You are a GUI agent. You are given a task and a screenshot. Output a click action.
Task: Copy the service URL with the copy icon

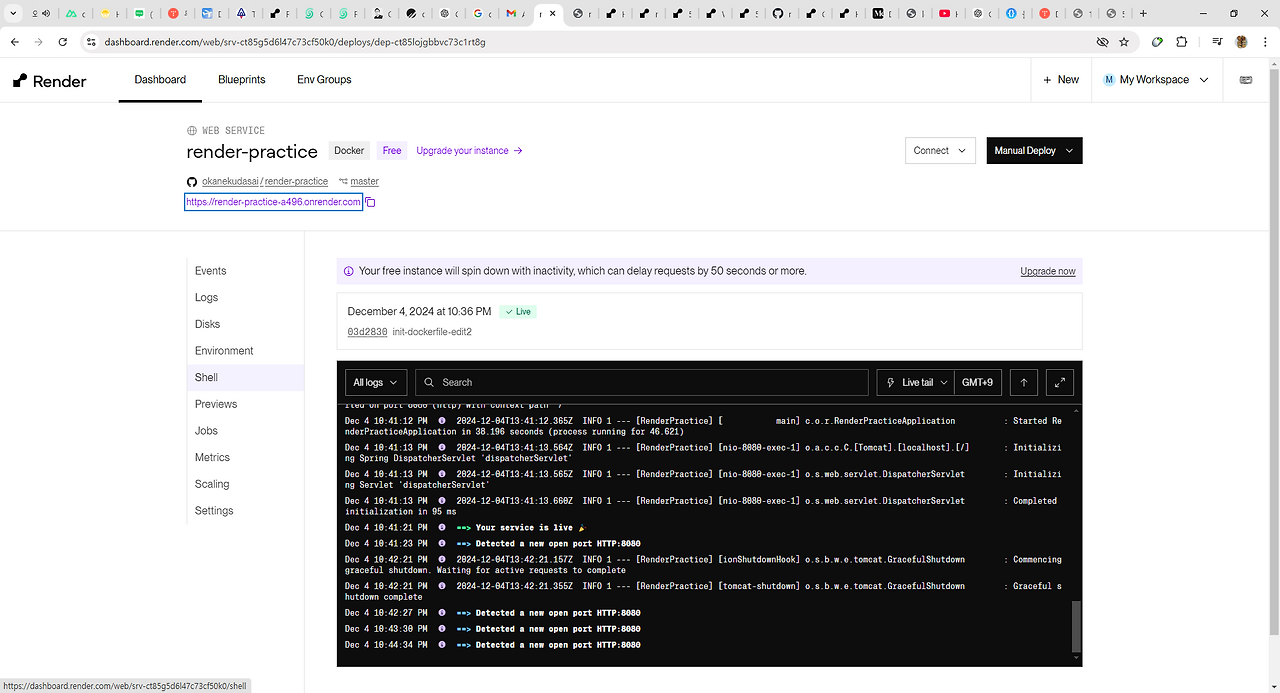[x=370, y=201]
